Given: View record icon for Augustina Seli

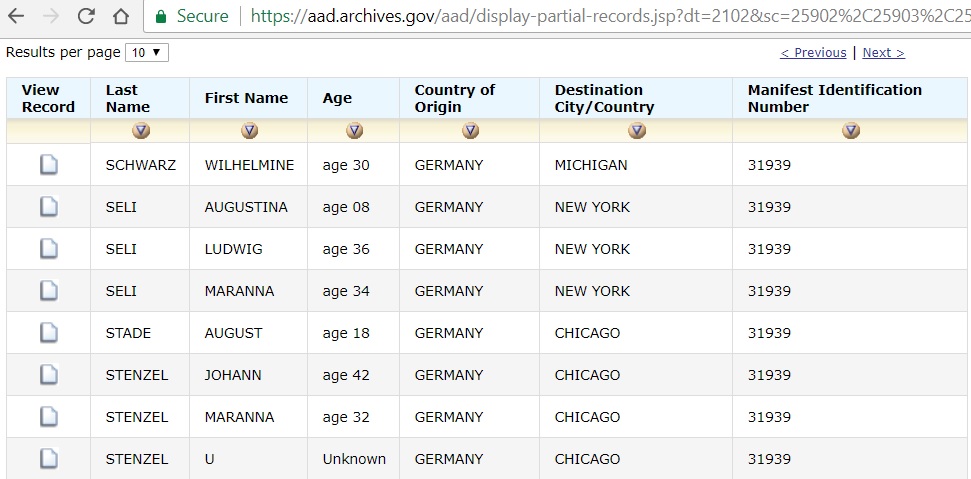Looking at the screenshot, I should click(x=48, y=207).
